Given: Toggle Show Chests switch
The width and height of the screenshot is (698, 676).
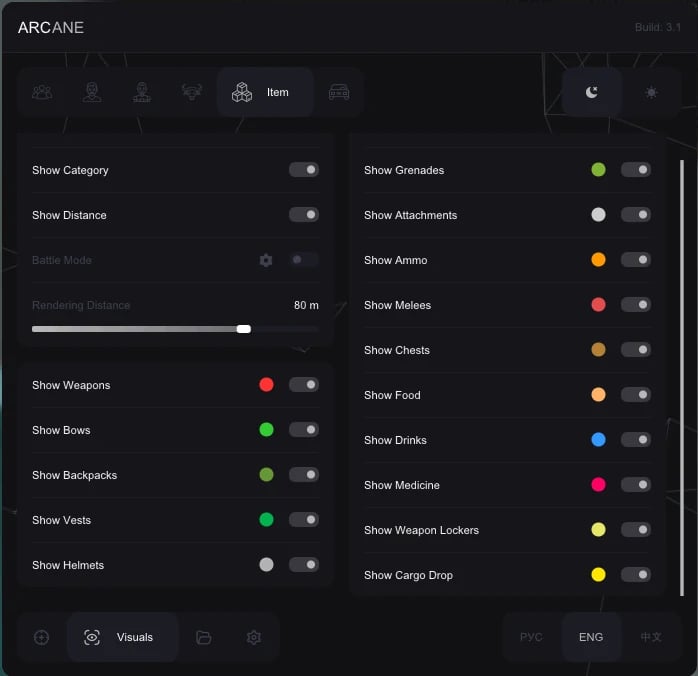Looking at the screenshot, I should click(x=636, y=349).
